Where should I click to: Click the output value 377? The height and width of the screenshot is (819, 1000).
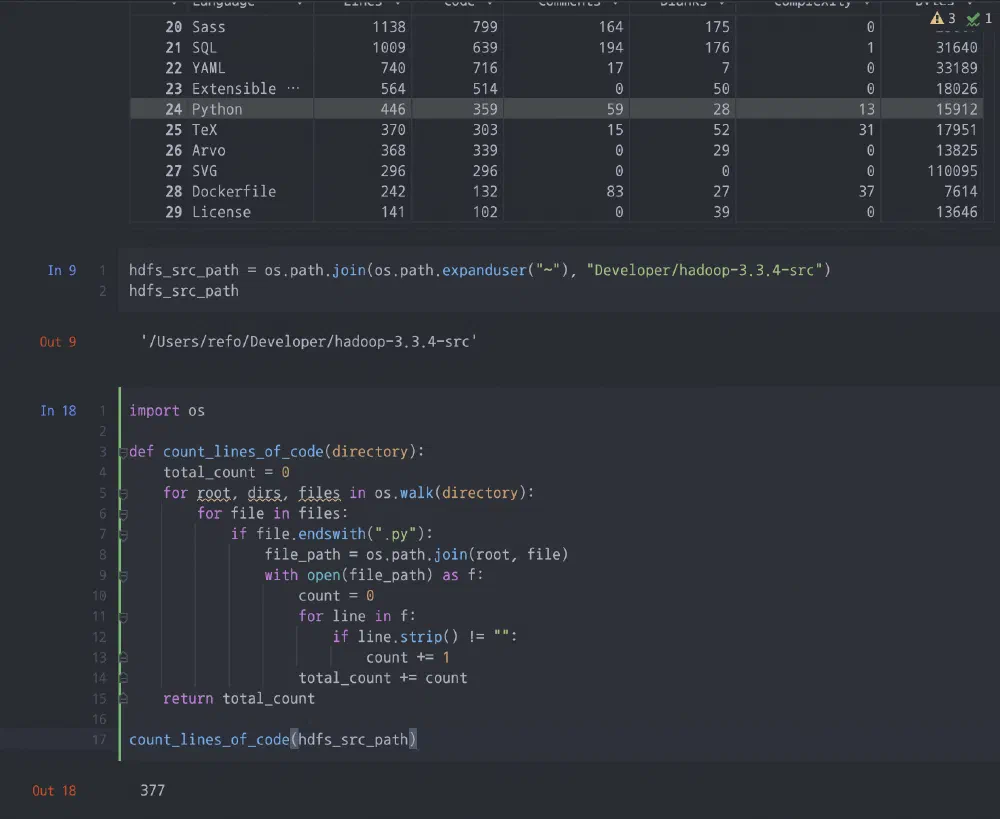pos(152,791)
